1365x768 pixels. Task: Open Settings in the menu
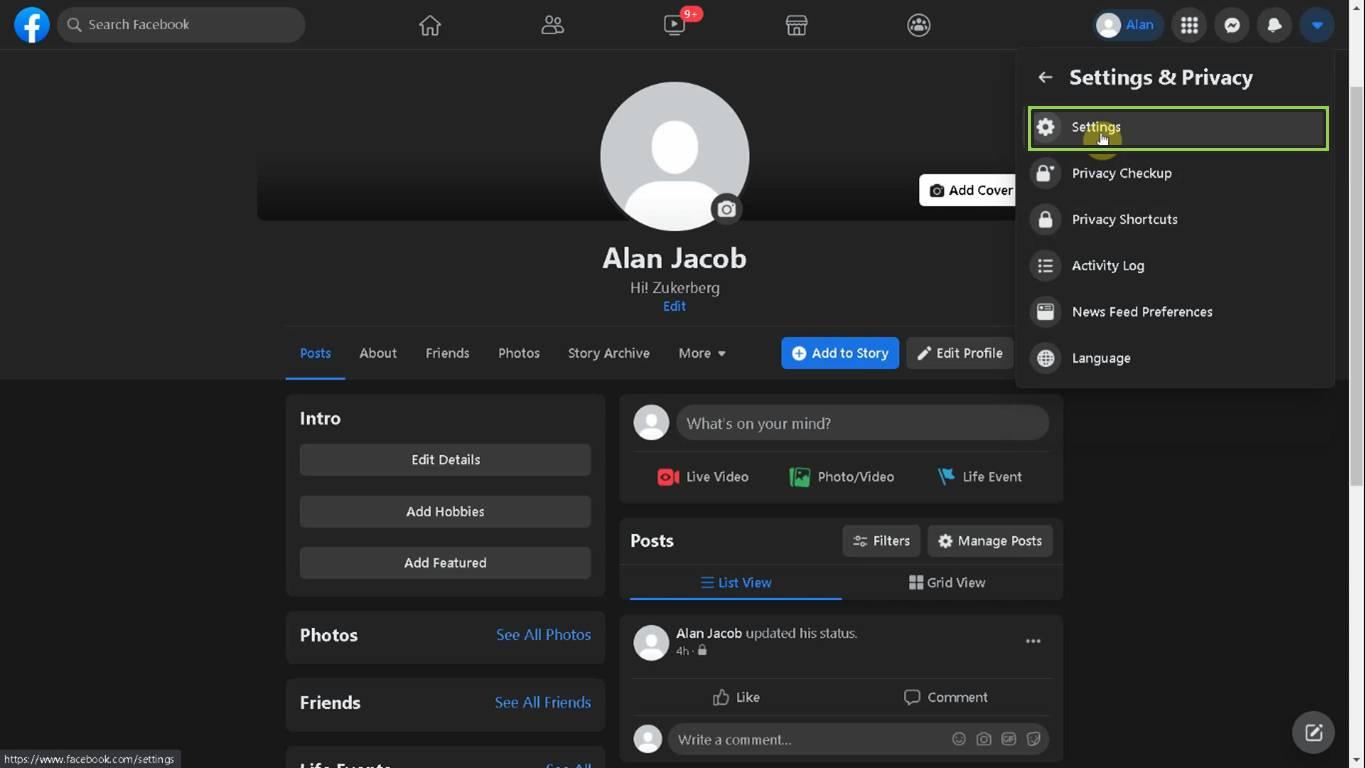click(1178, 128)
